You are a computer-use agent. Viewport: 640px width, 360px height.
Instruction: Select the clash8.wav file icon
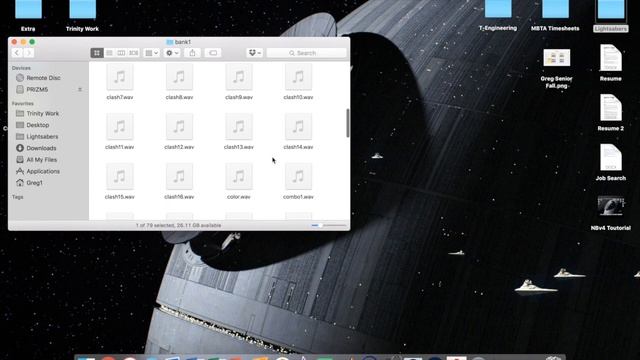click(x=179, y=77)
